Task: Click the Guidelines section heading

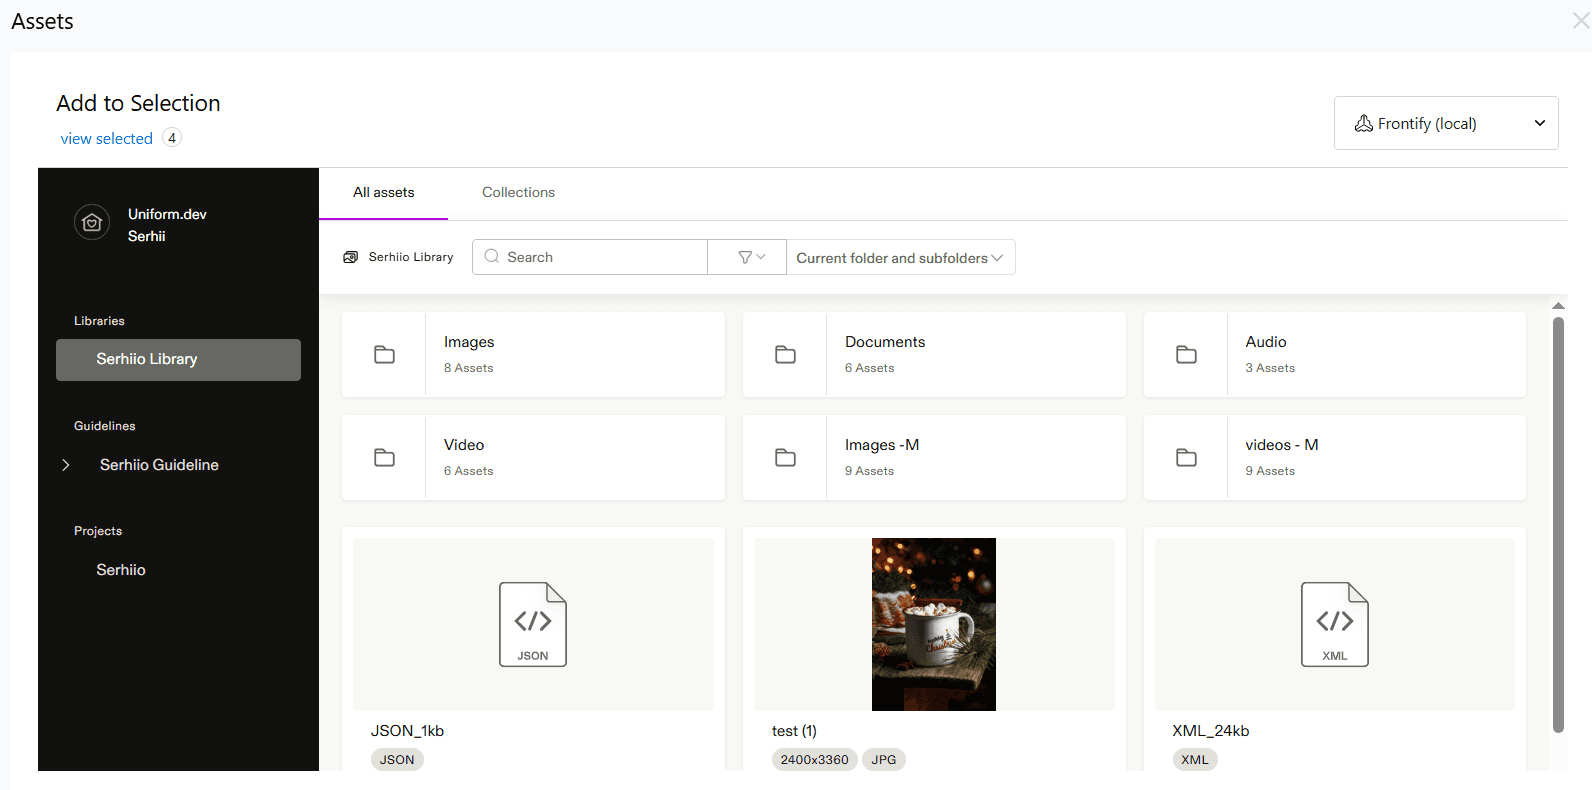Action: (105, 426)
